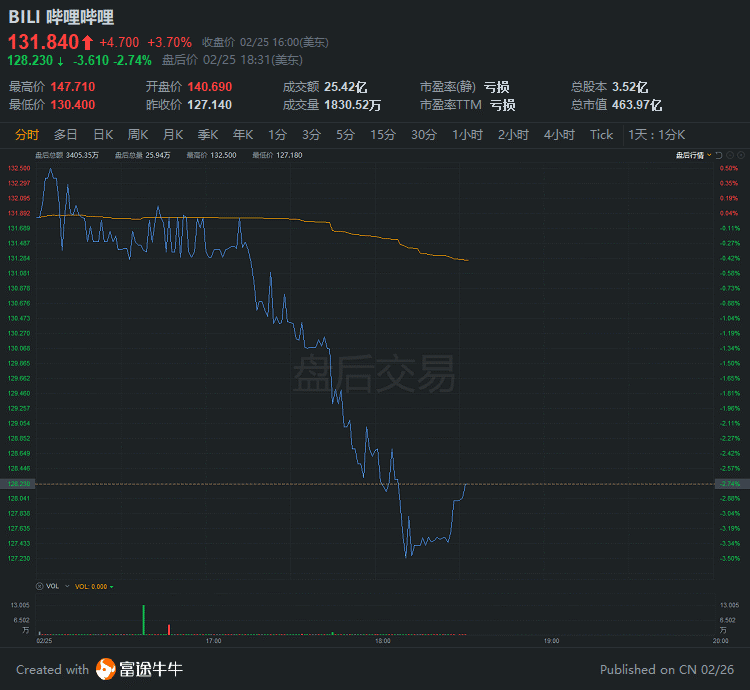Viewport: 750px width, 690px height.
Task: Click the undo arrow icon above the chart
Action: tap(719, 155)
